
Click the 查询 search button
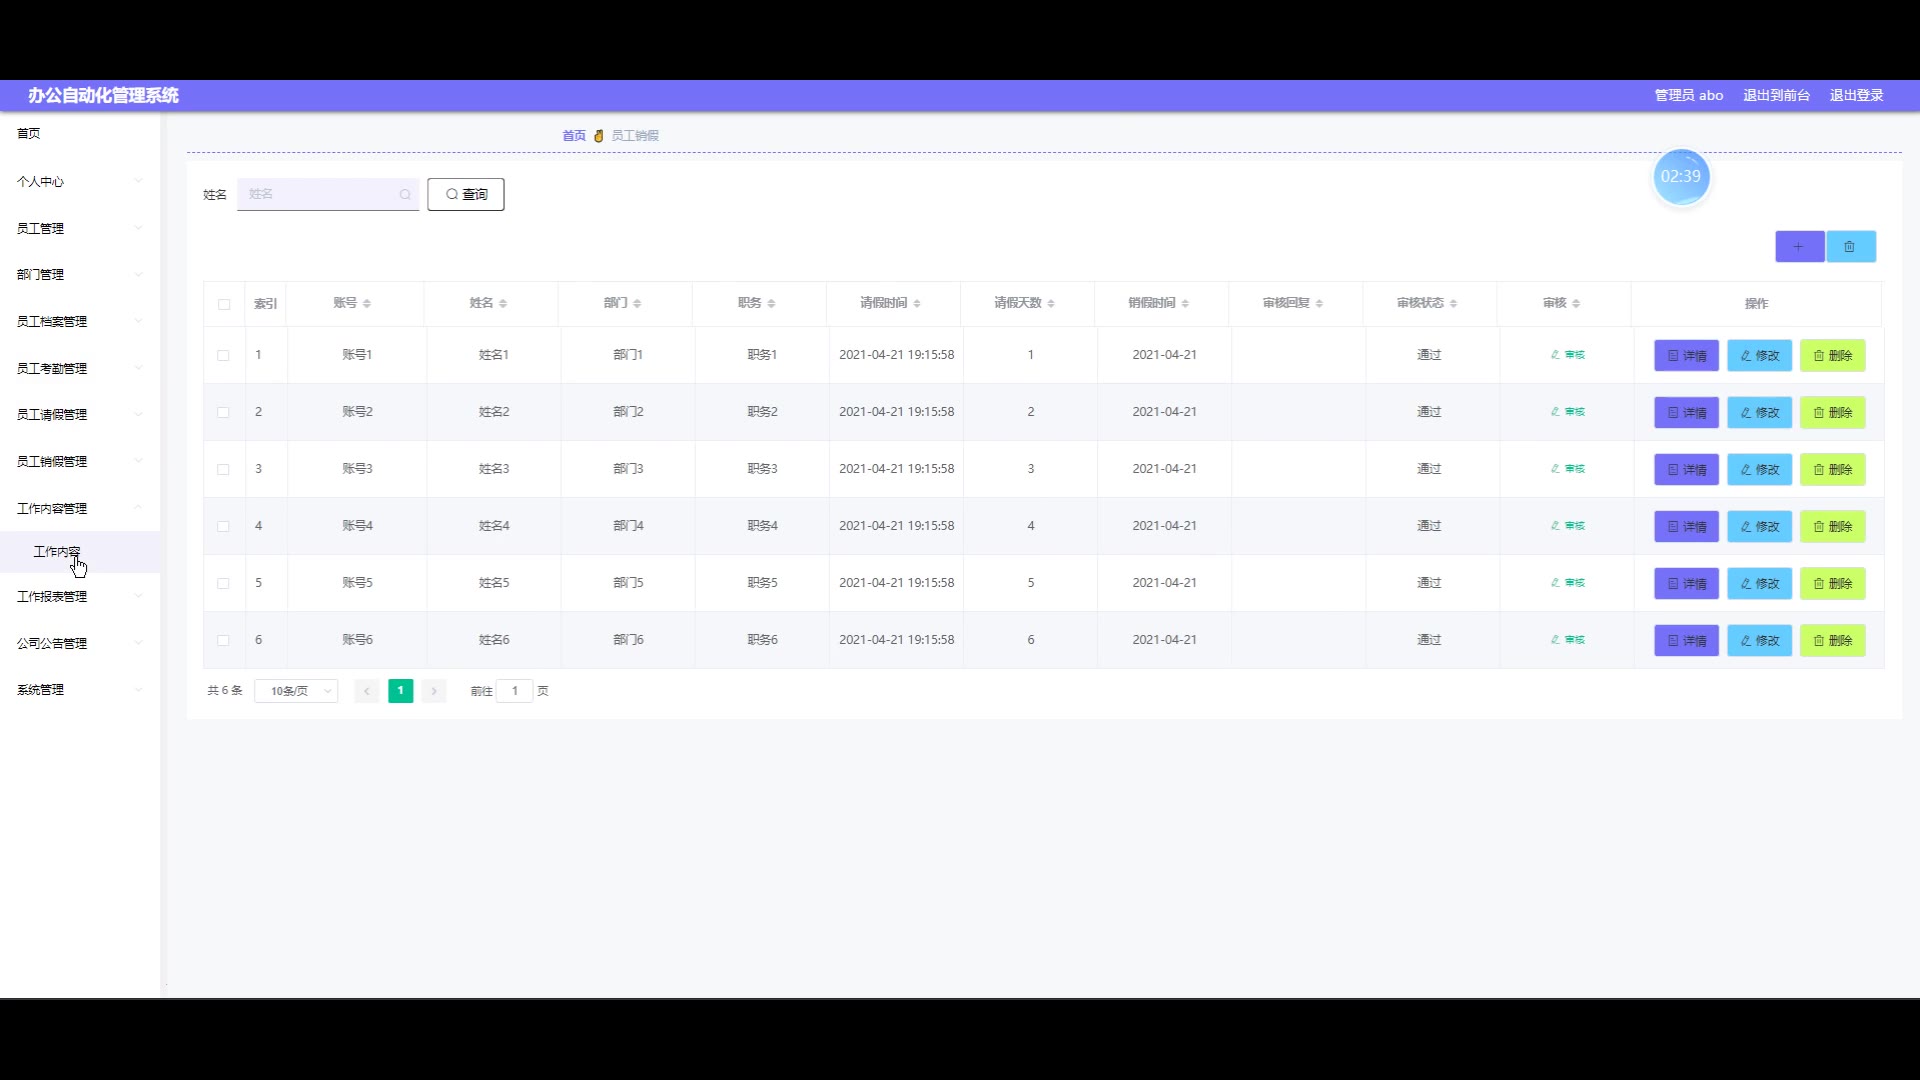466,195
